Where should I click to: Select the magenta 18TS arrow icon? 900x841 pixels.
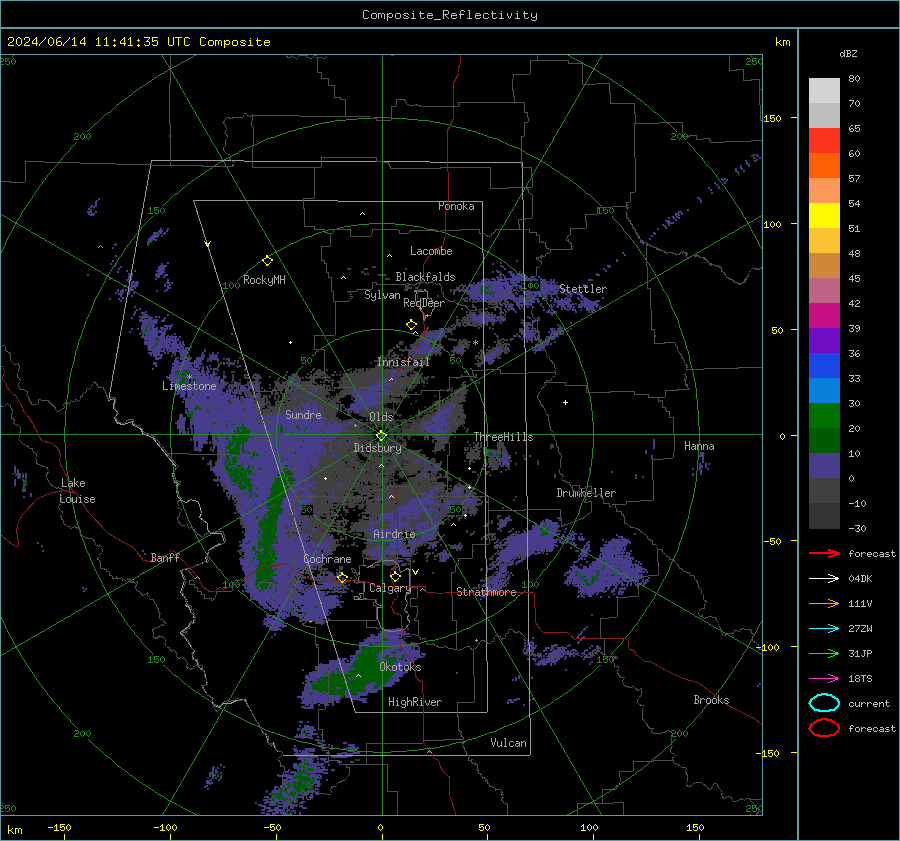click(x=824, y=679)
